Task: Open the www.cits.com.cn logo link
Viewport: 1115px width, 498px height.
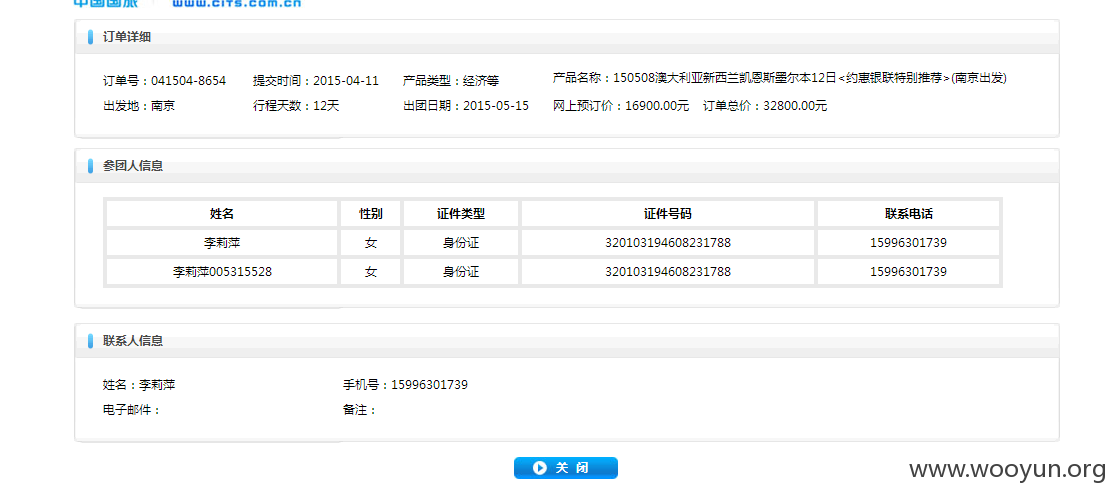Action: [x=236, y=4]
